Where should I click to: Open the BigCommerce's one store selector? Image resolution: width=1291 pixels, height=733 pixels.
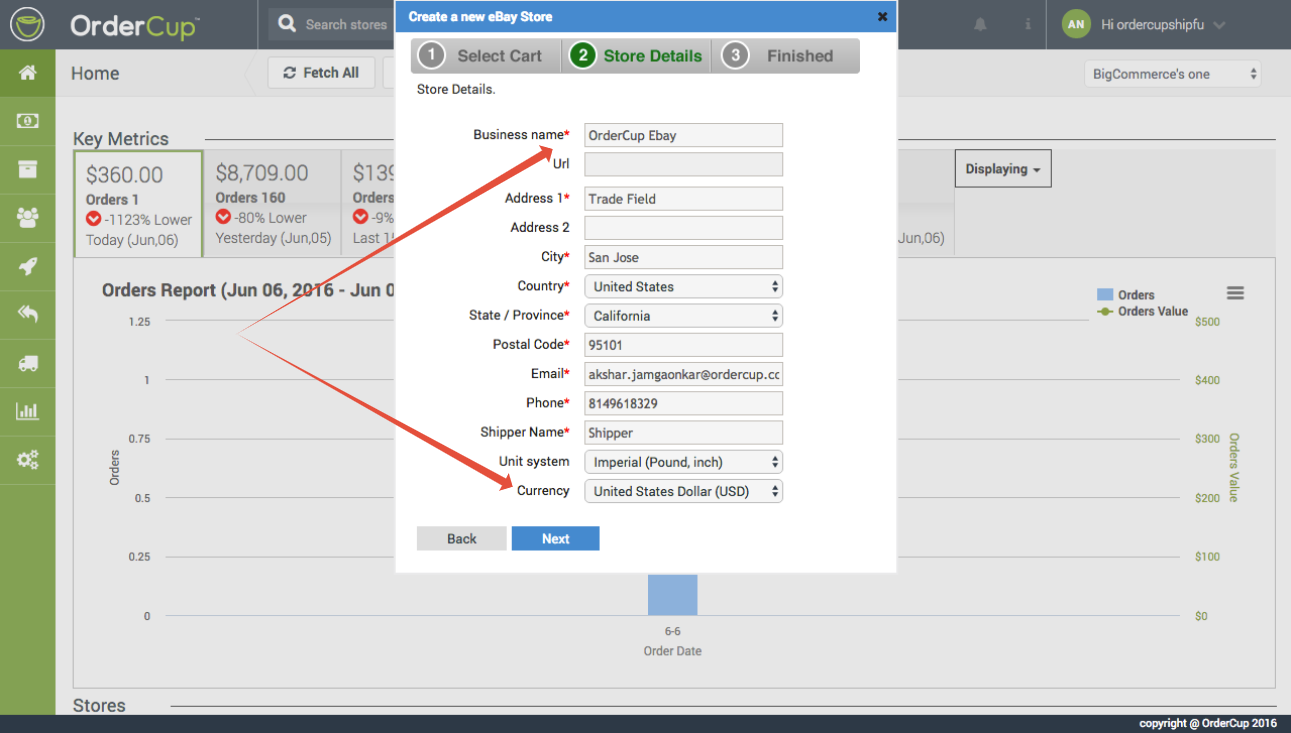1173,74
